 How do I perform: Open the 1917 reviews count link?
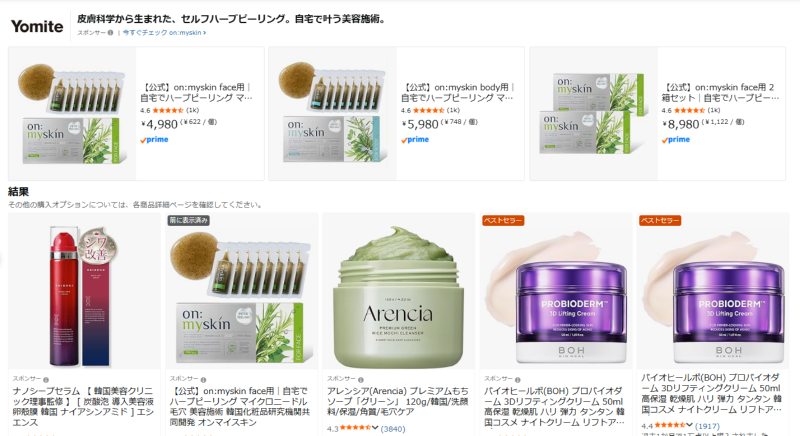tap(707, 425)
